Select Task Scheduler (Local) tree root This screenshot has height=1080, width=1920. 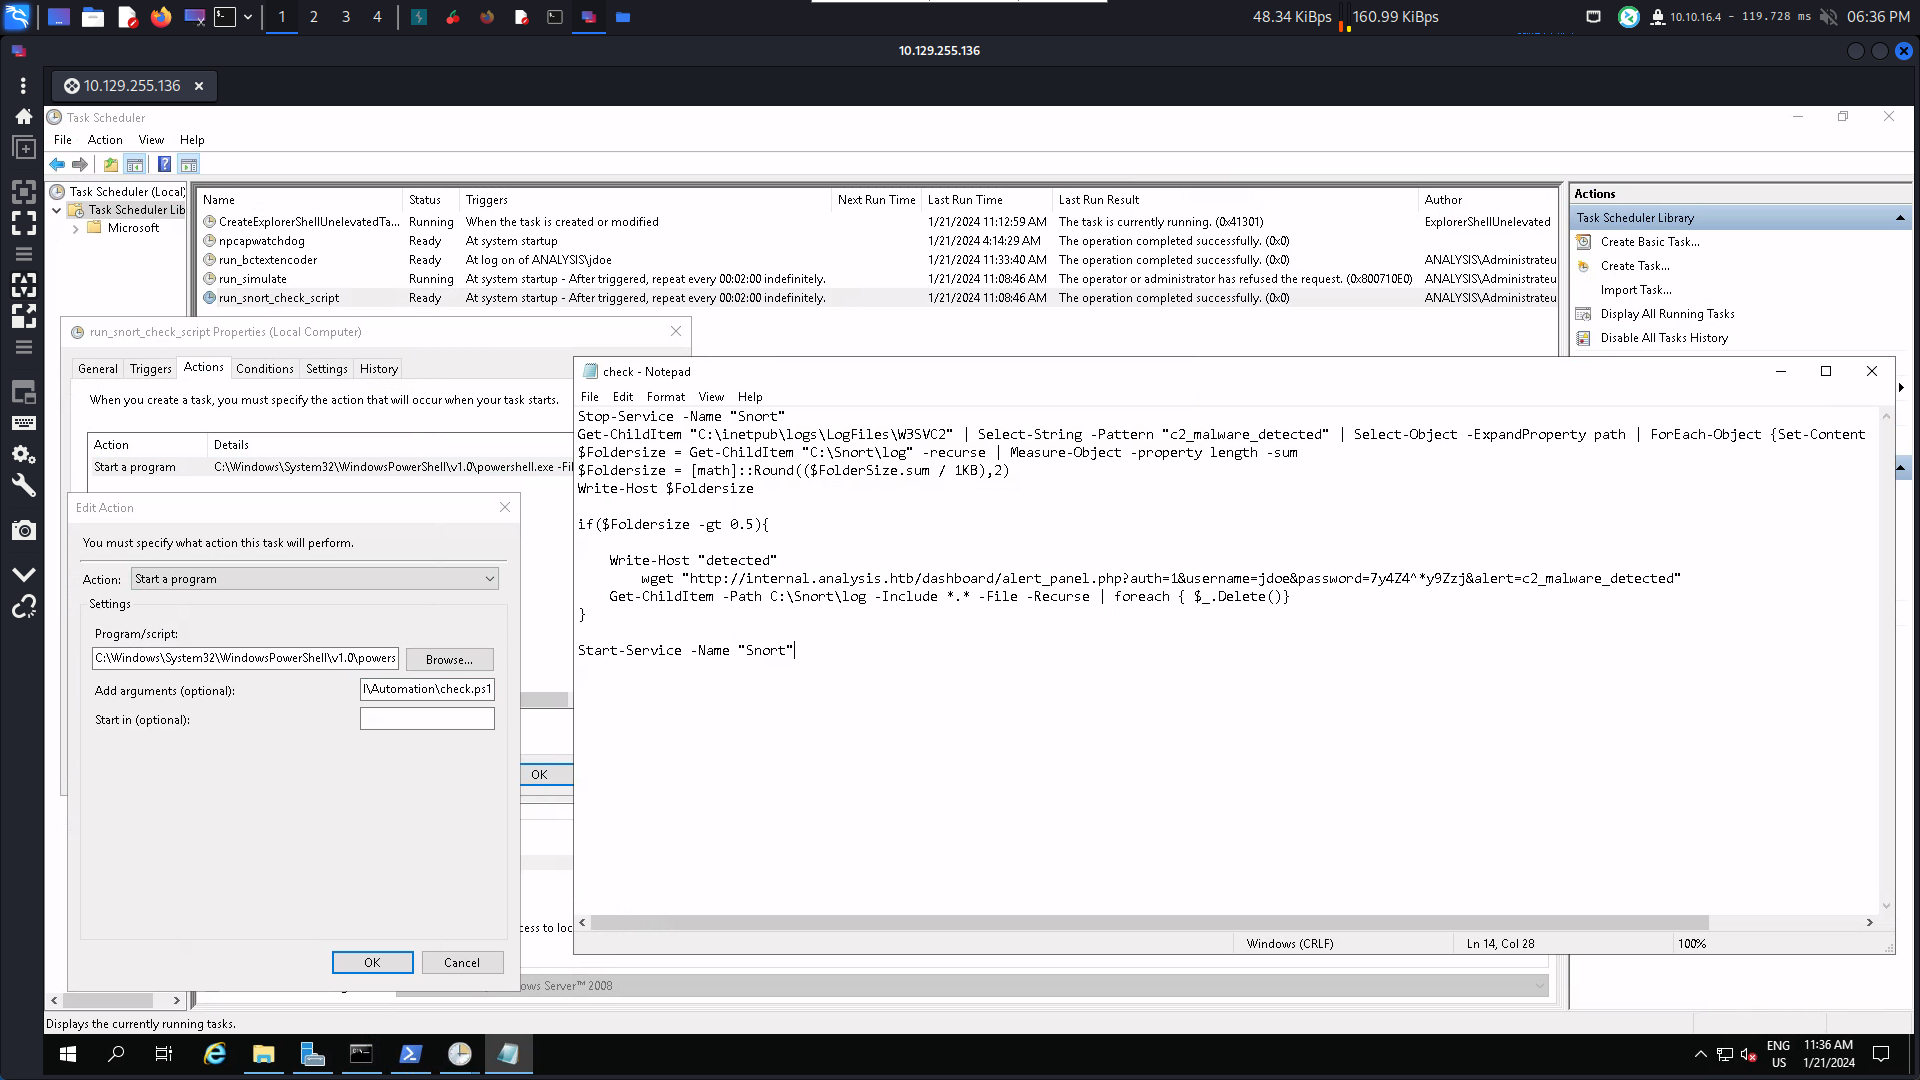[x=127, y=192]
